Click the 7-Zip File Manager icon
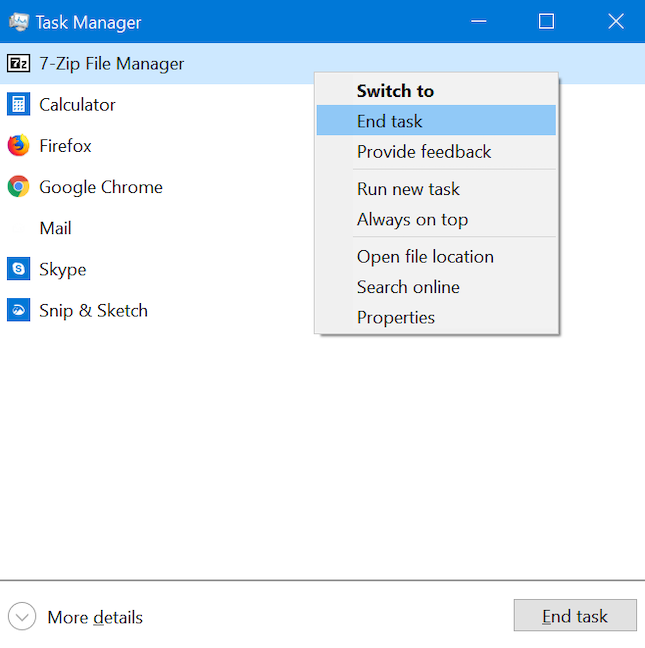The width and height of the screenshot is (645, 648). coord(19,63)
